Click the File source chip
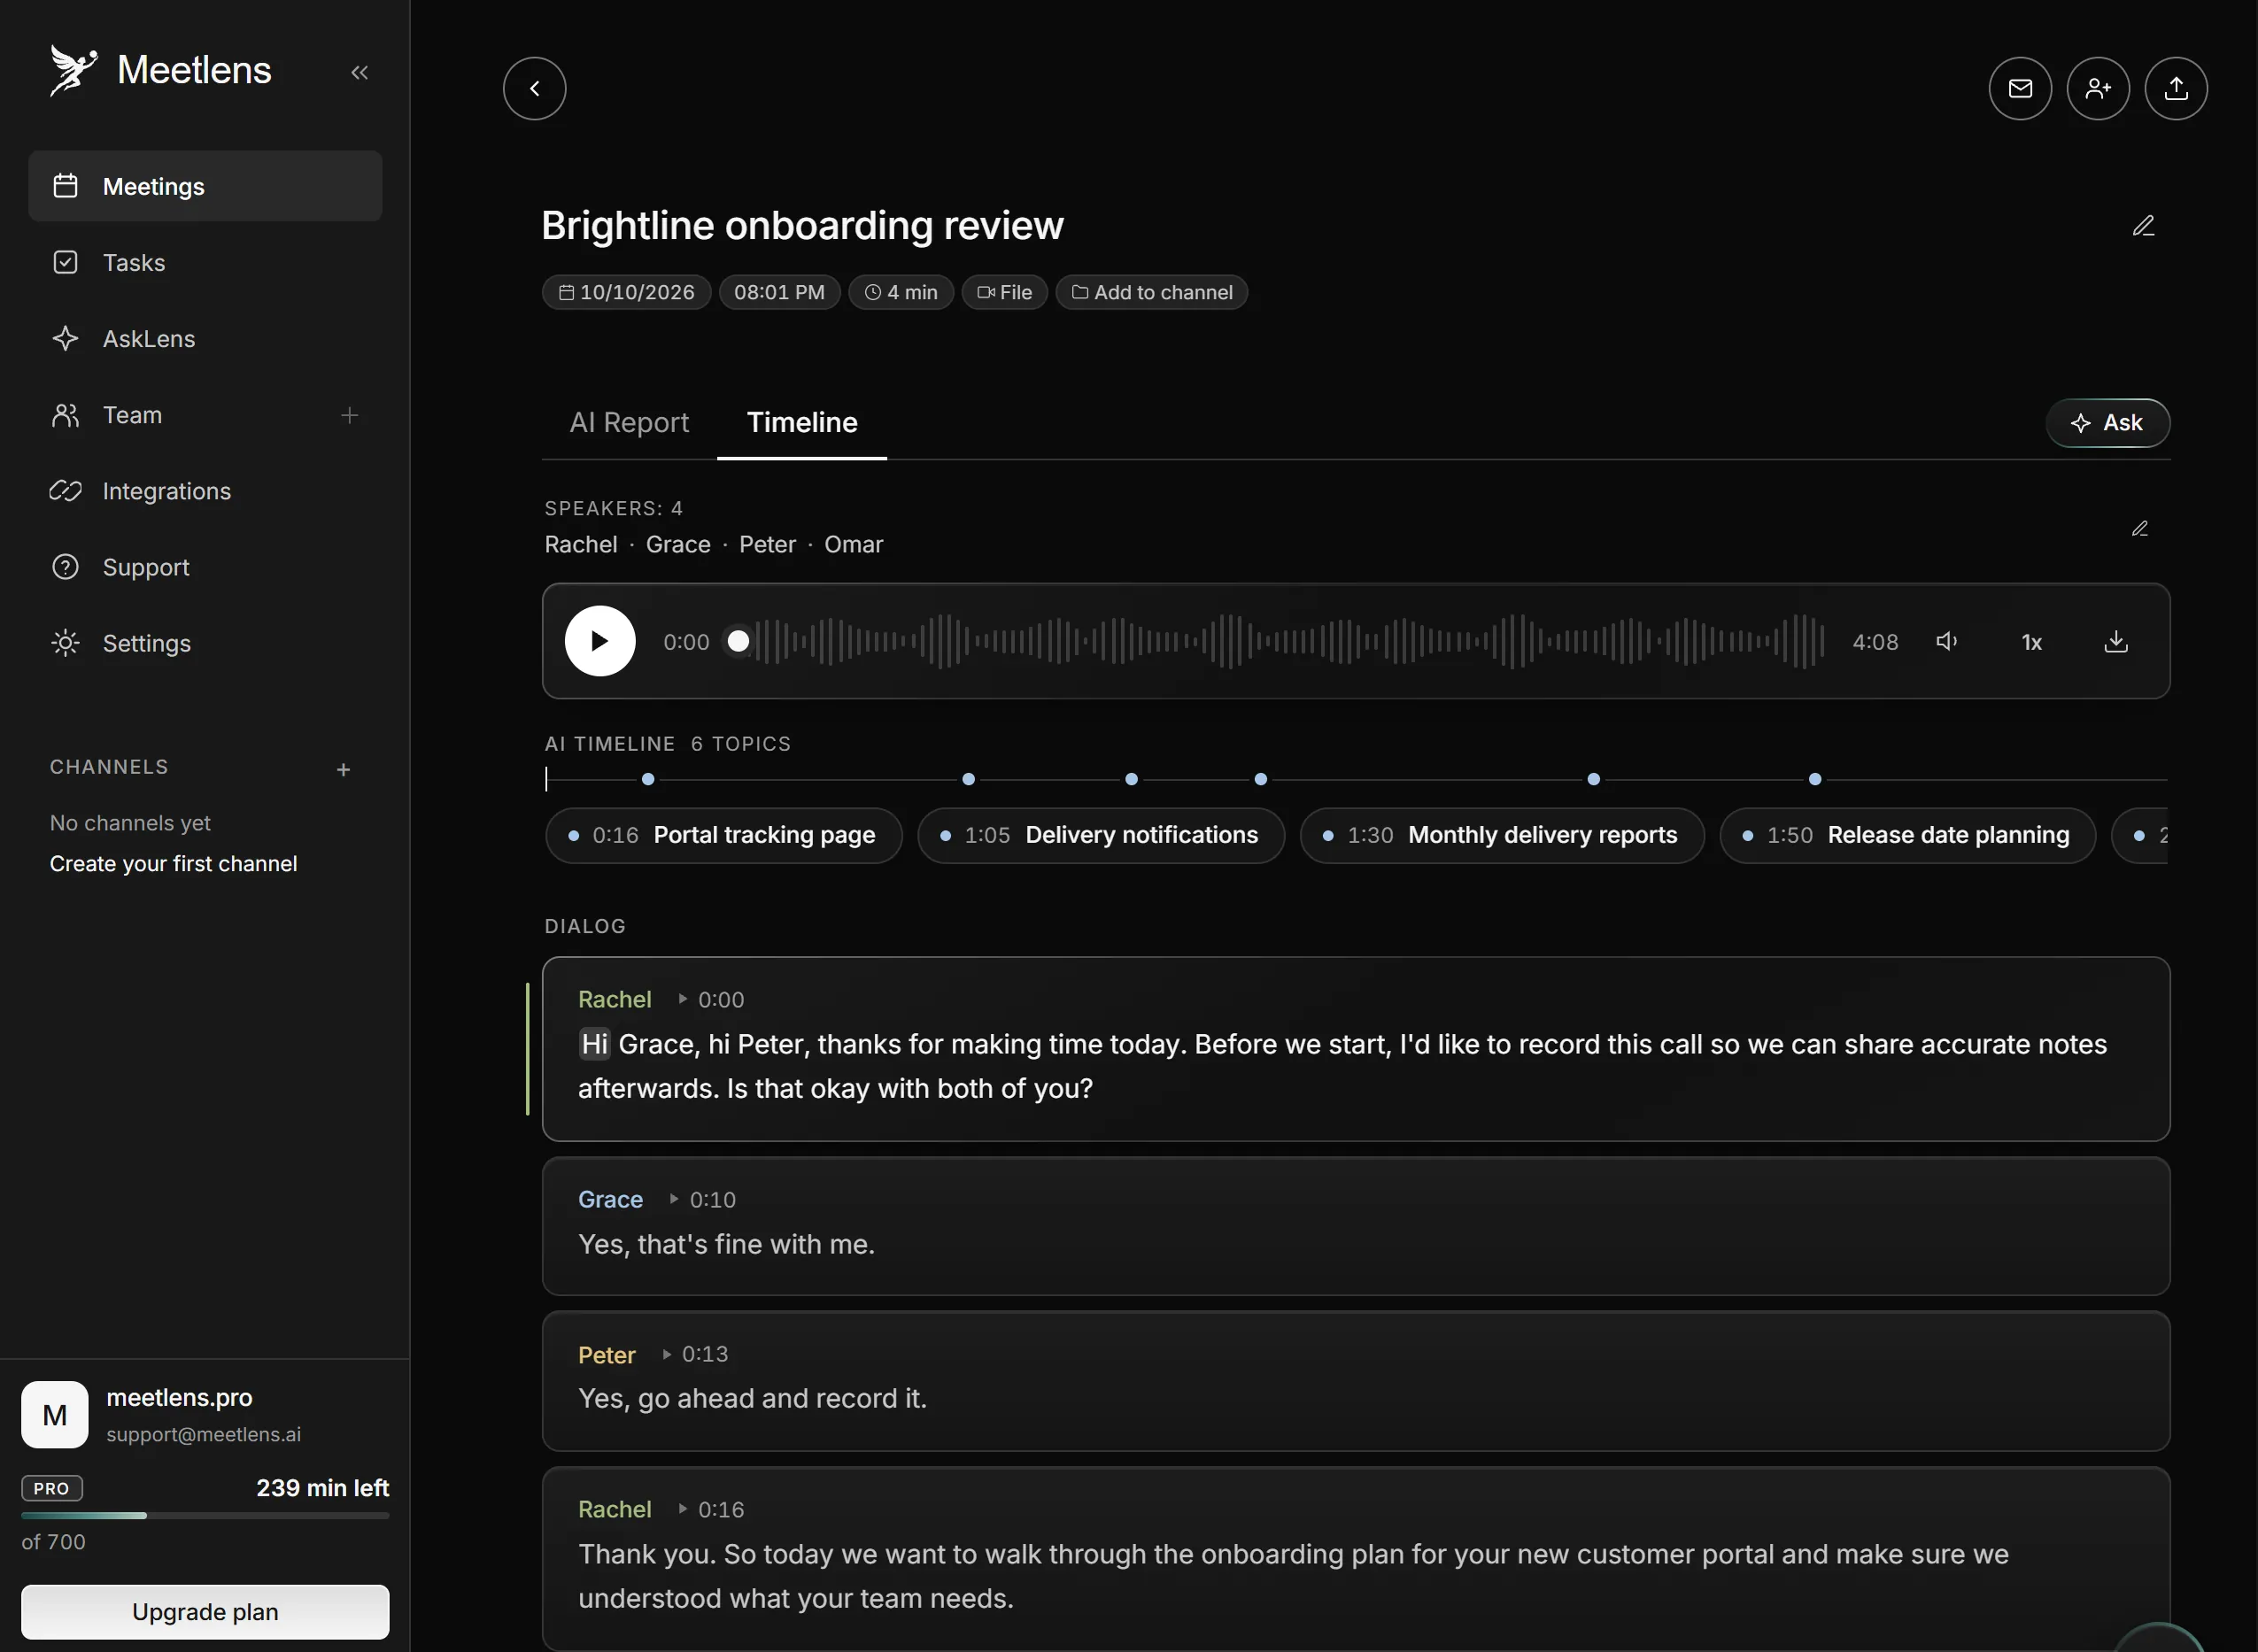 (1004, 292)
